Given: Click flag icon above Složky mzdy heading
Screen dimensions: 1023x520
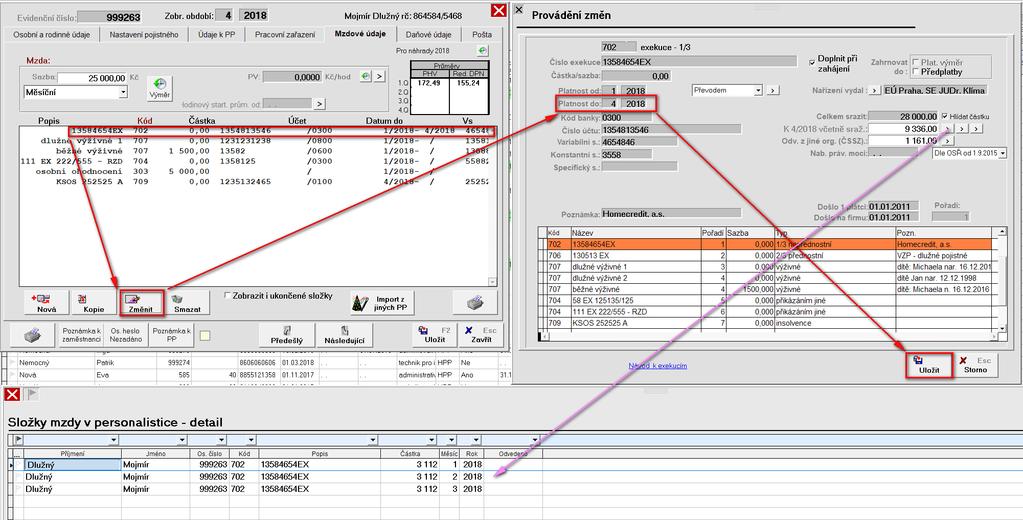Looking at the screenshot, I should pyautogui.click(x=31, y=394).
